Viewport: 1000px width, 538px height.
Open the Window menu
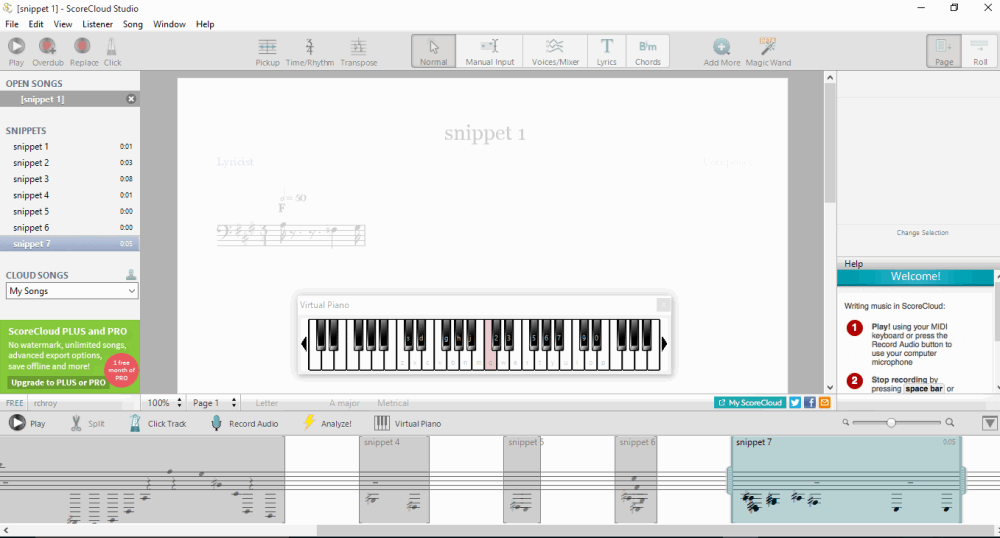[169, 24]
